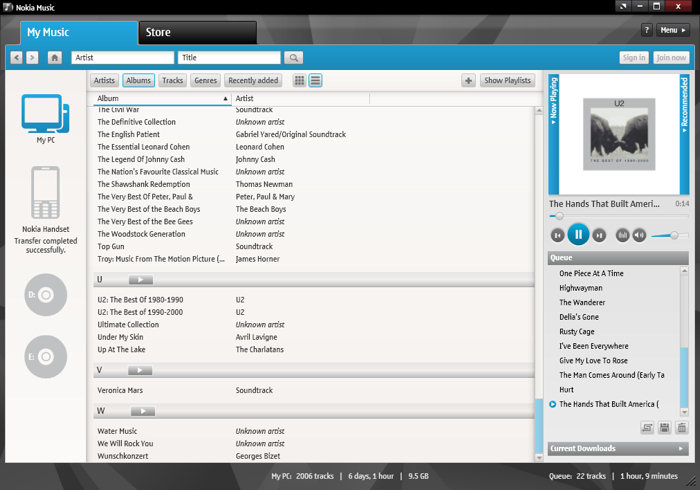Click the compact mode window icon
The image size is (700, 490).
623,6
